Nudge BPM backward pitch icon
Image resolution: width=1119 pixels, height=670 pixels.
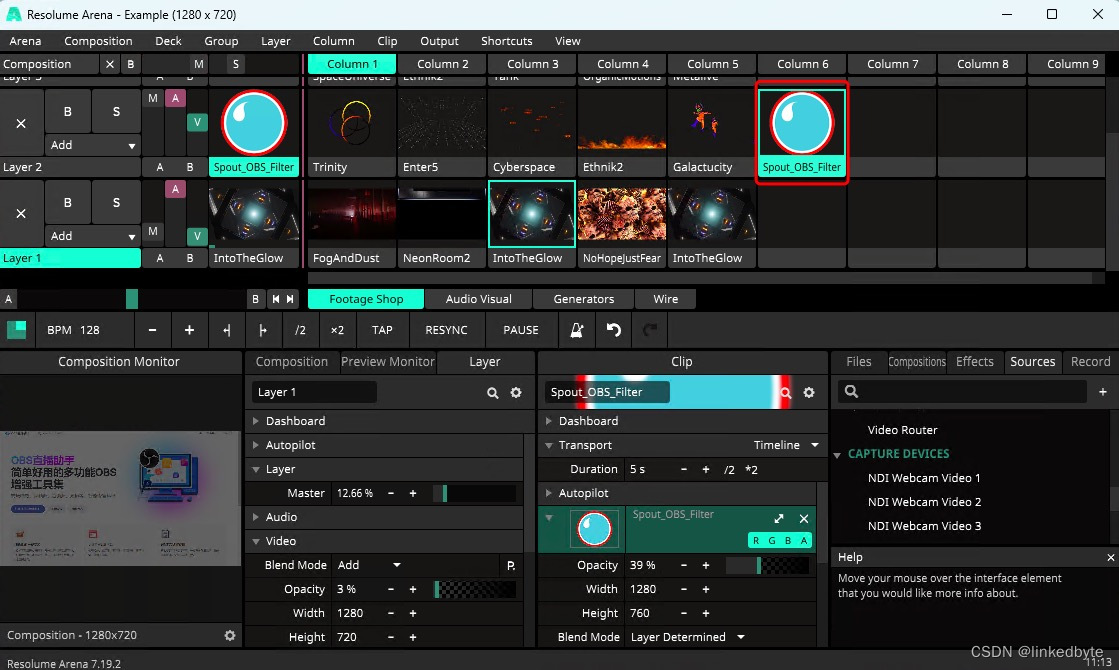226,330
